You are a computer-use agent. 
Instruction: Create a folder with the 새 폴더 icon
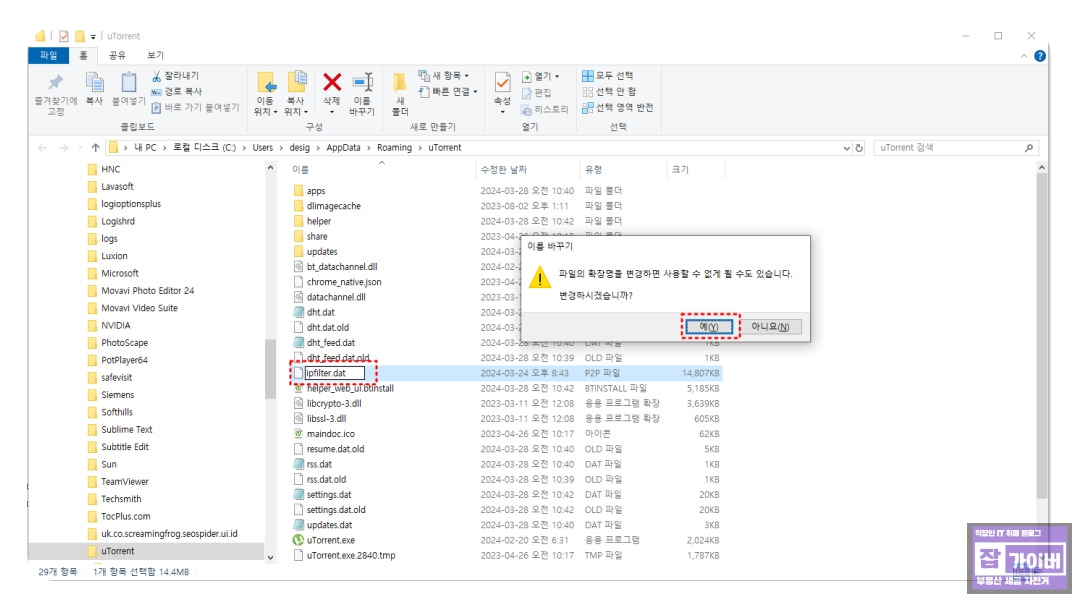[x=400, y=85]
